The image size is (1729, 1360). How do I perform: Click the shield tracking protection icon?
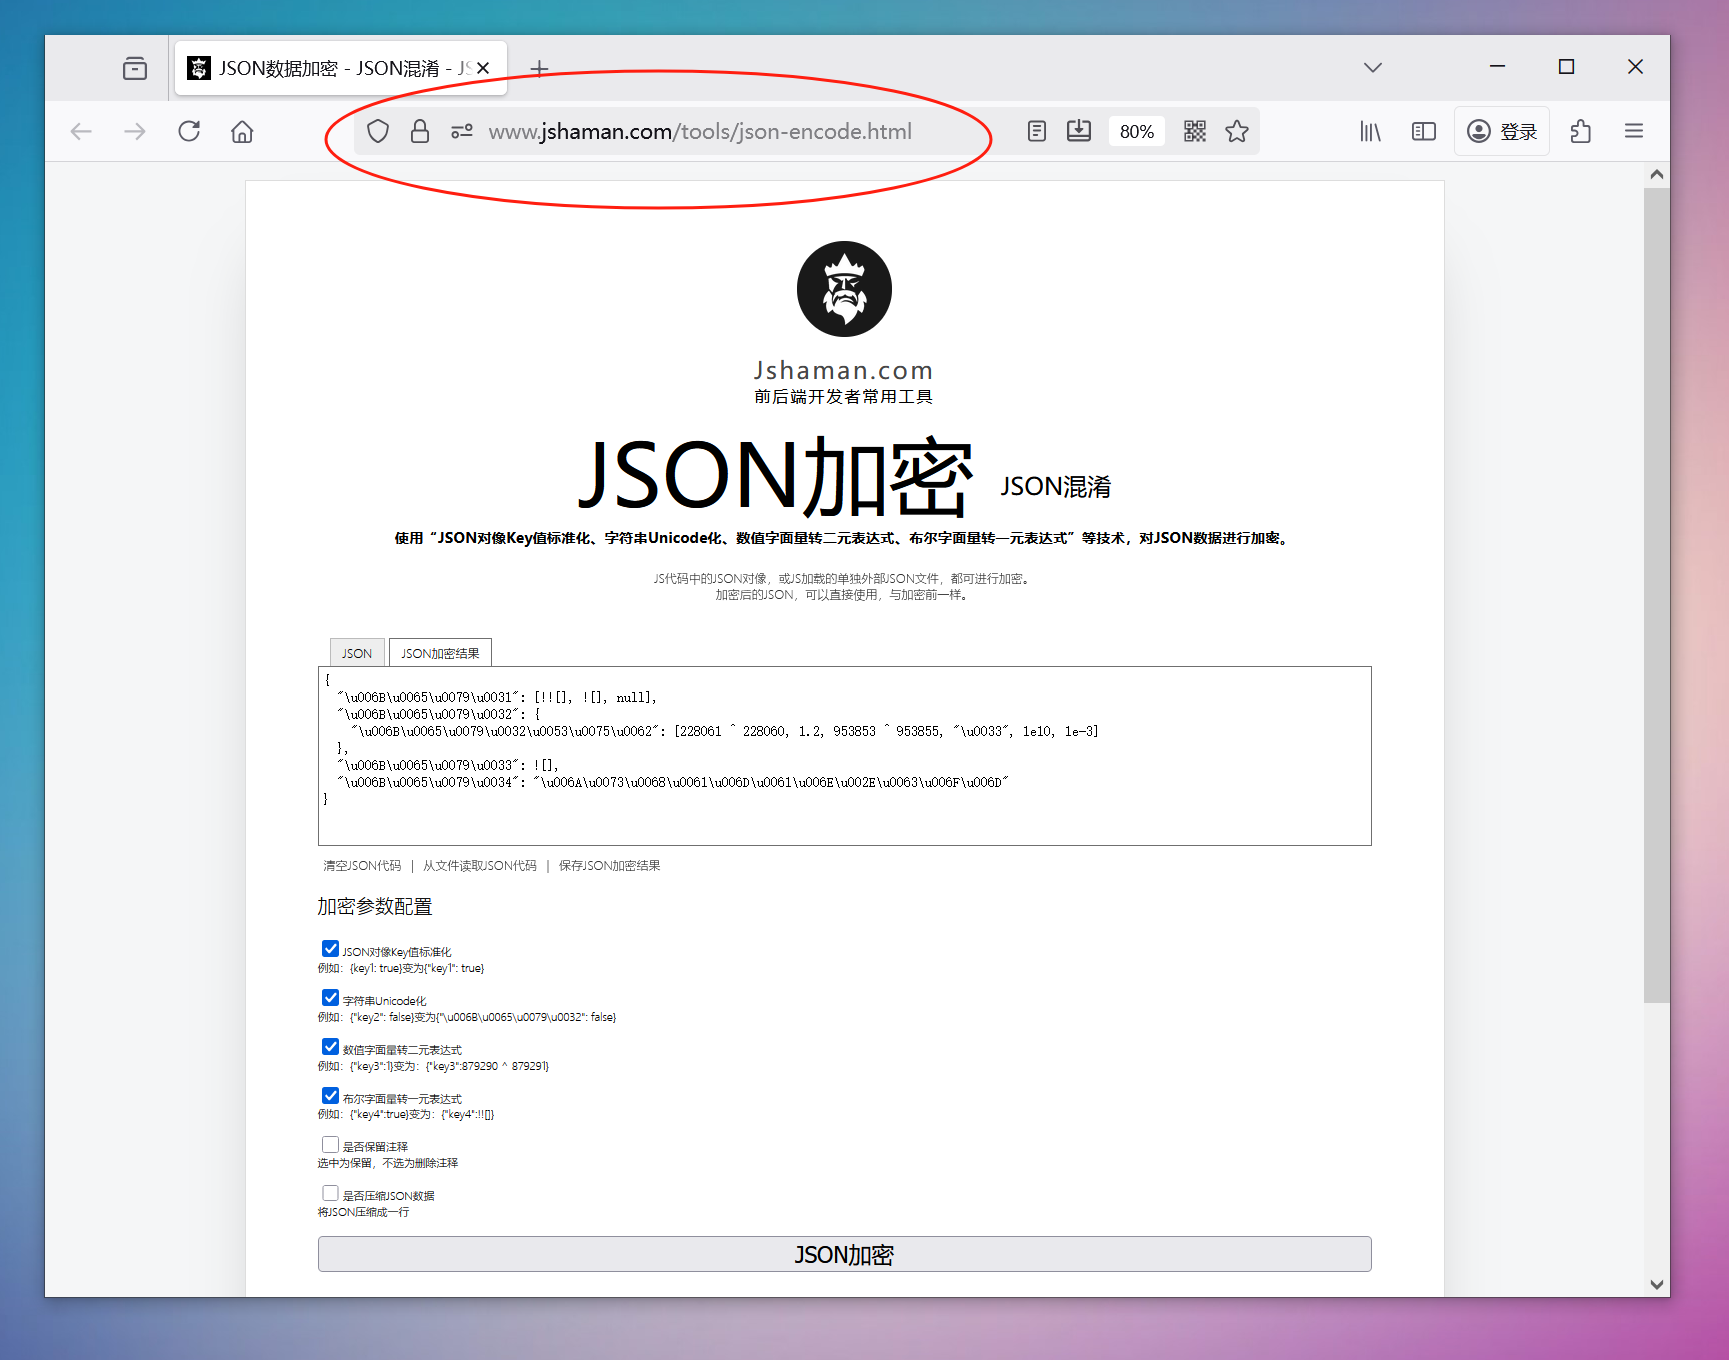[x=377, y=131]
